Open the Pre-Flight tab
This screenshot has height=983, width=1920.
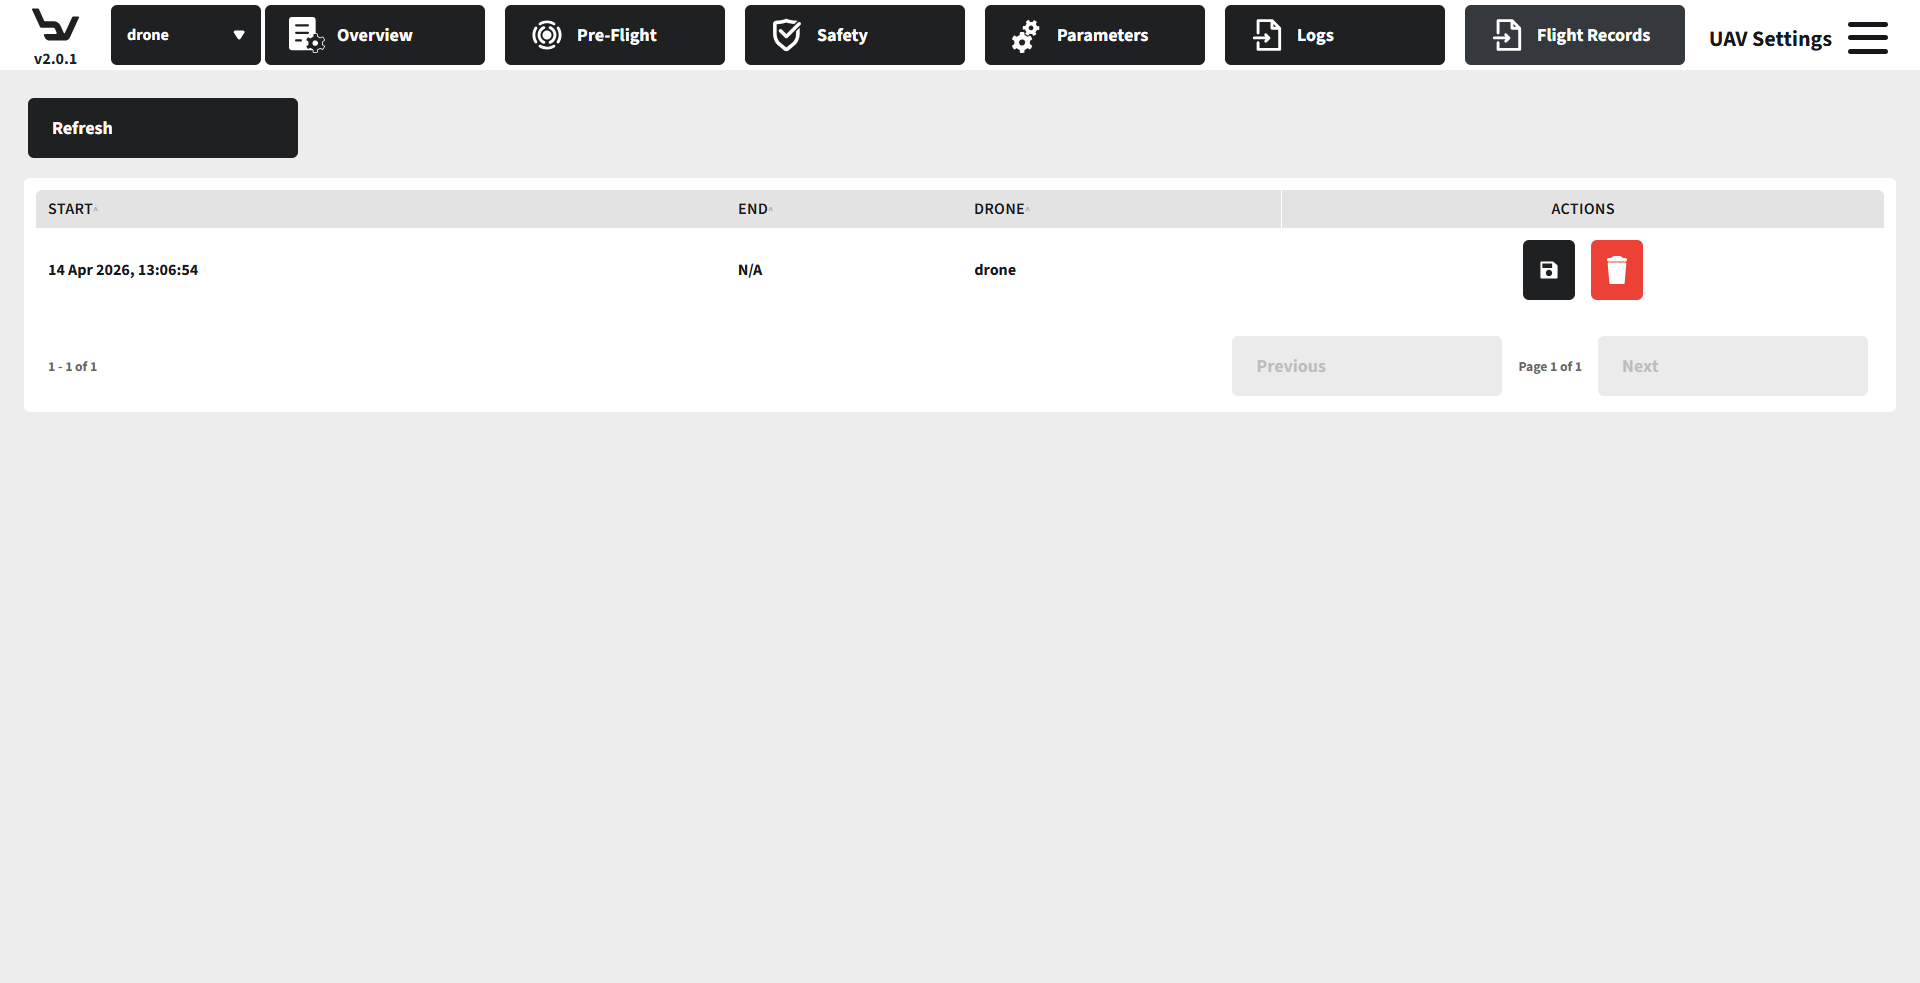click(x=615, y=35)
